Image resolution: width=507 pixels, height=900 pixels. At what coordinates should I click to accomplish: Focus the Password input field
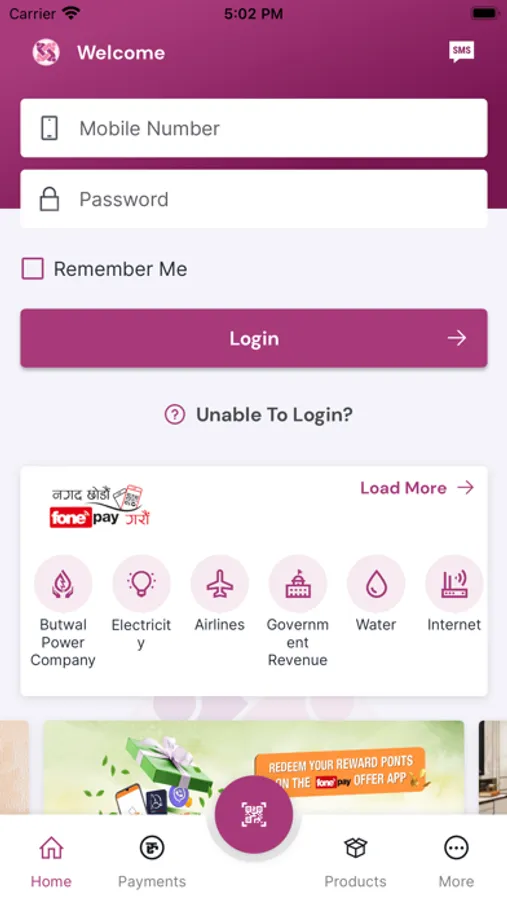click(254, 199)
